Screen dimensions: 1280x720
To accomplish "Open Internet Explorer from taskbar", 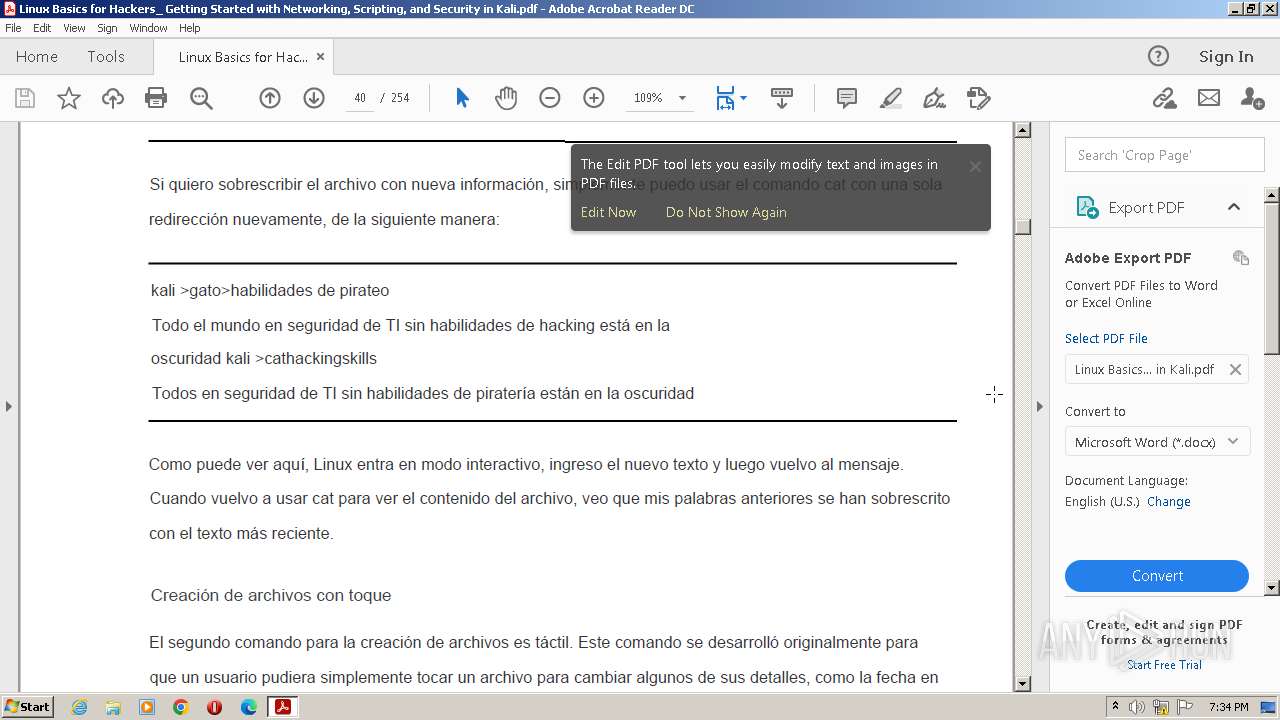I will (x=79, y=707).
